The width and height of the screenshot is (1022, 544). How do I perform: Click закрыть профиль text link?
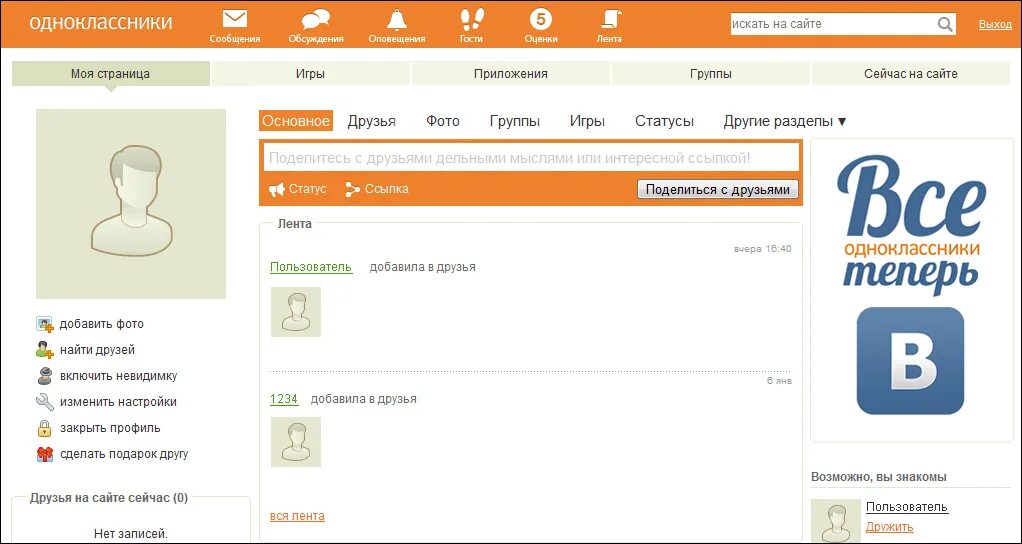pos(110,428)
